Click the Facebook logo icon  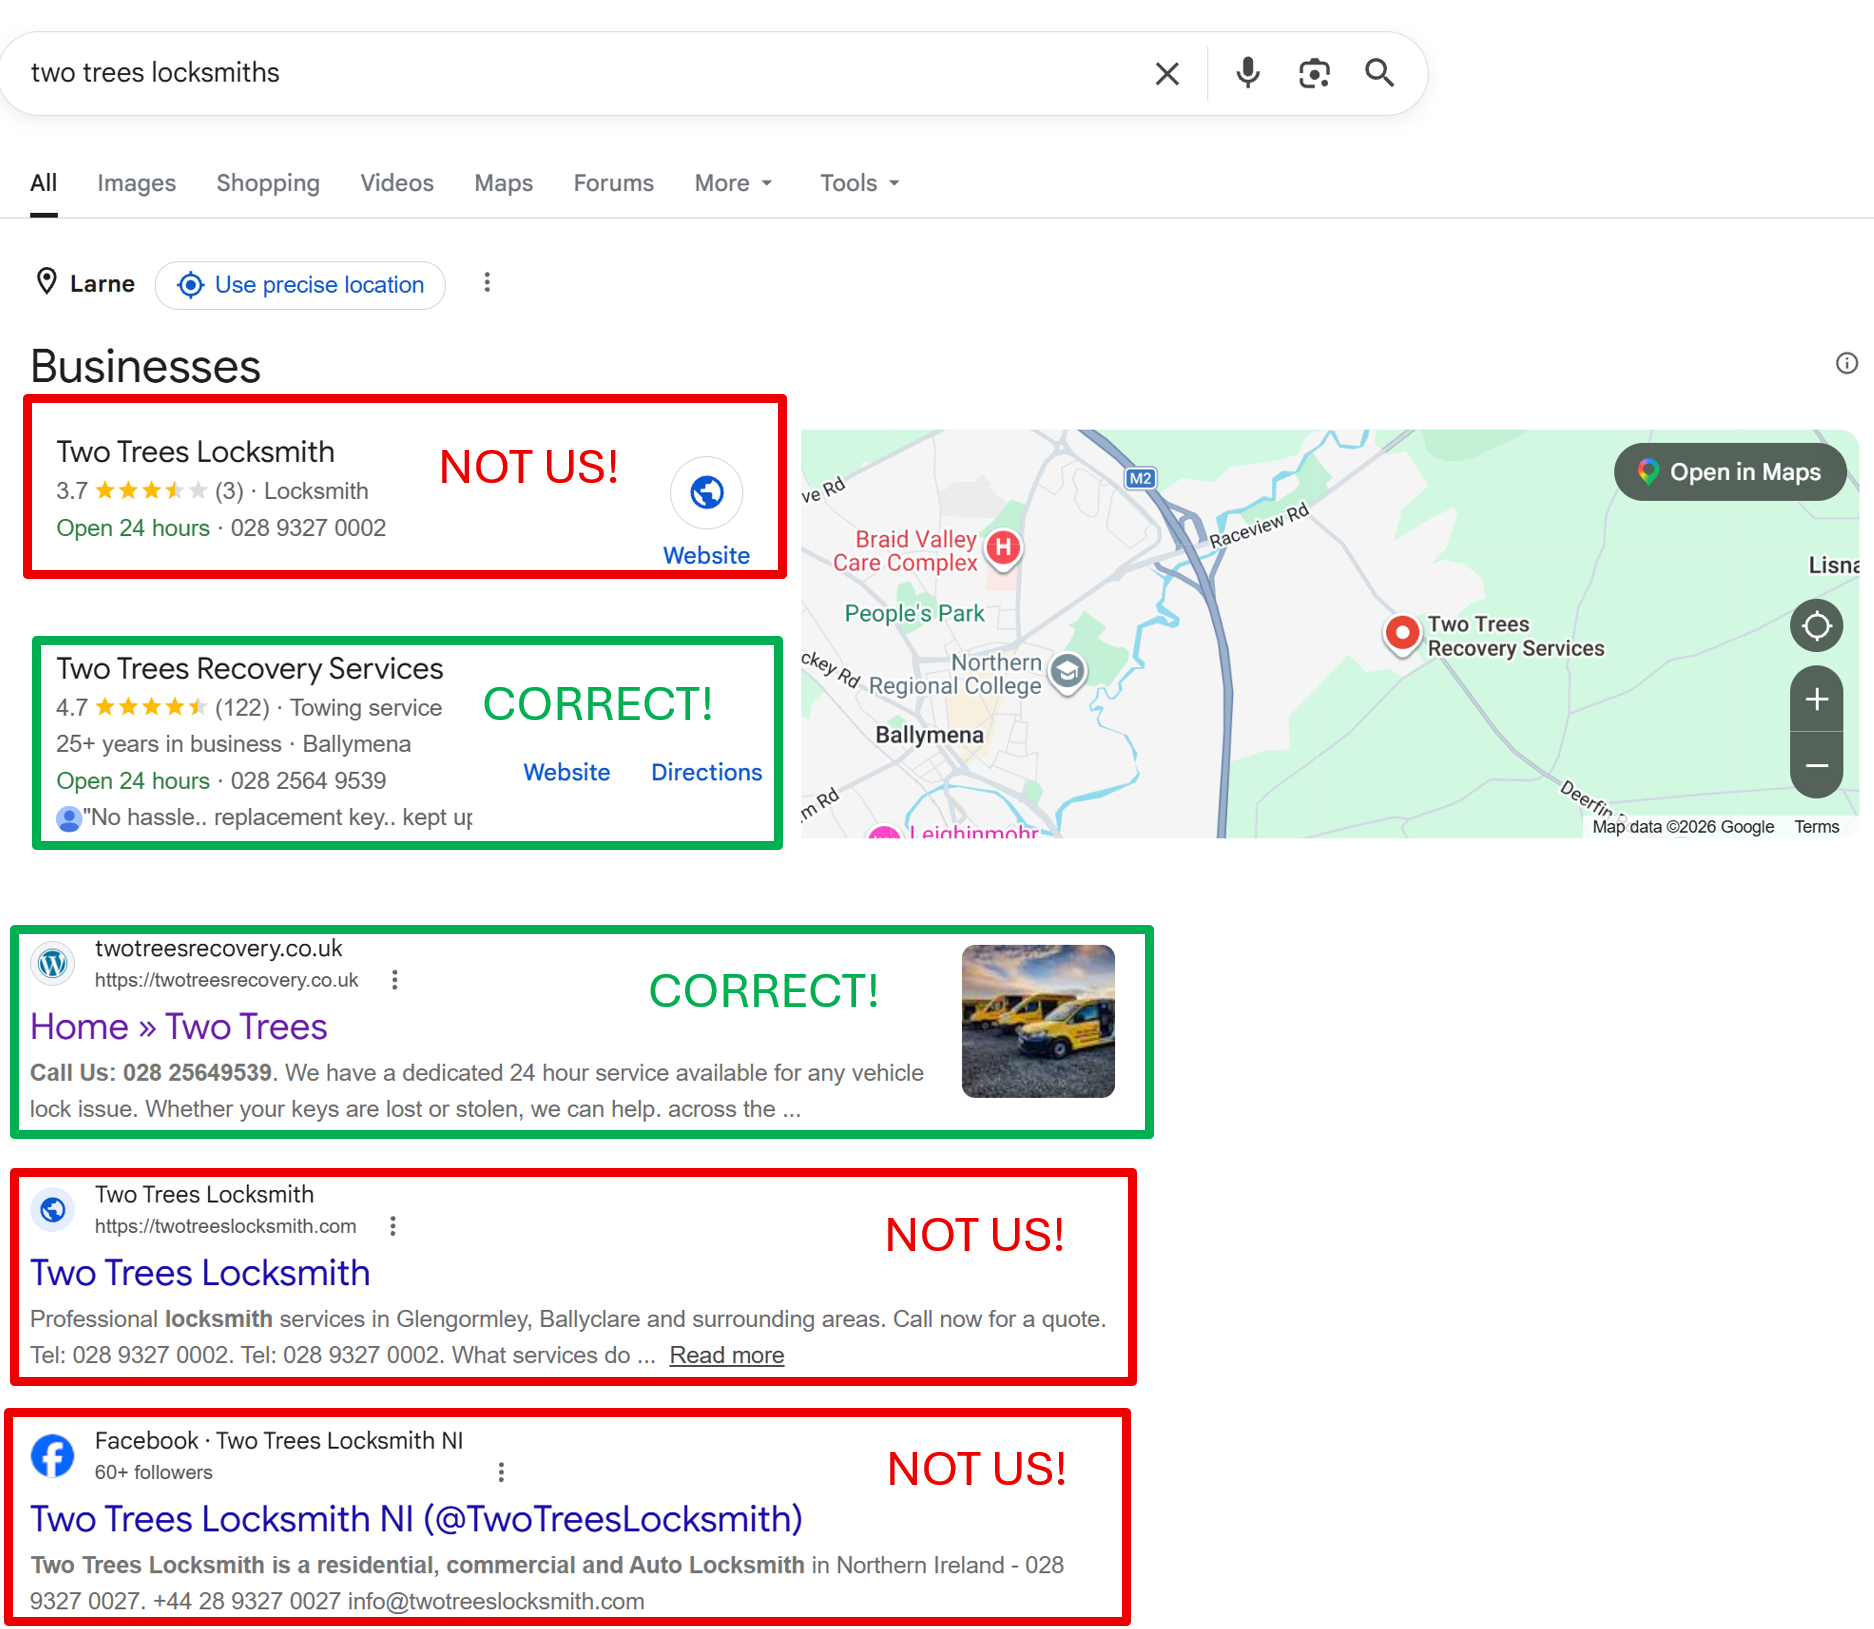click(x=53, y=1456)
